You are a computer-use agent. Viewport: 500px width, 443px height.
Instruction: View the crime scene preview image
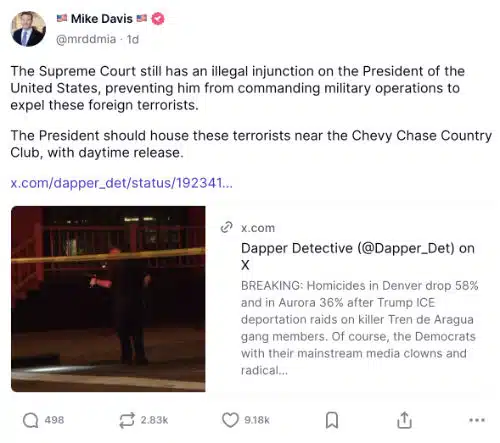click(108, 299)
